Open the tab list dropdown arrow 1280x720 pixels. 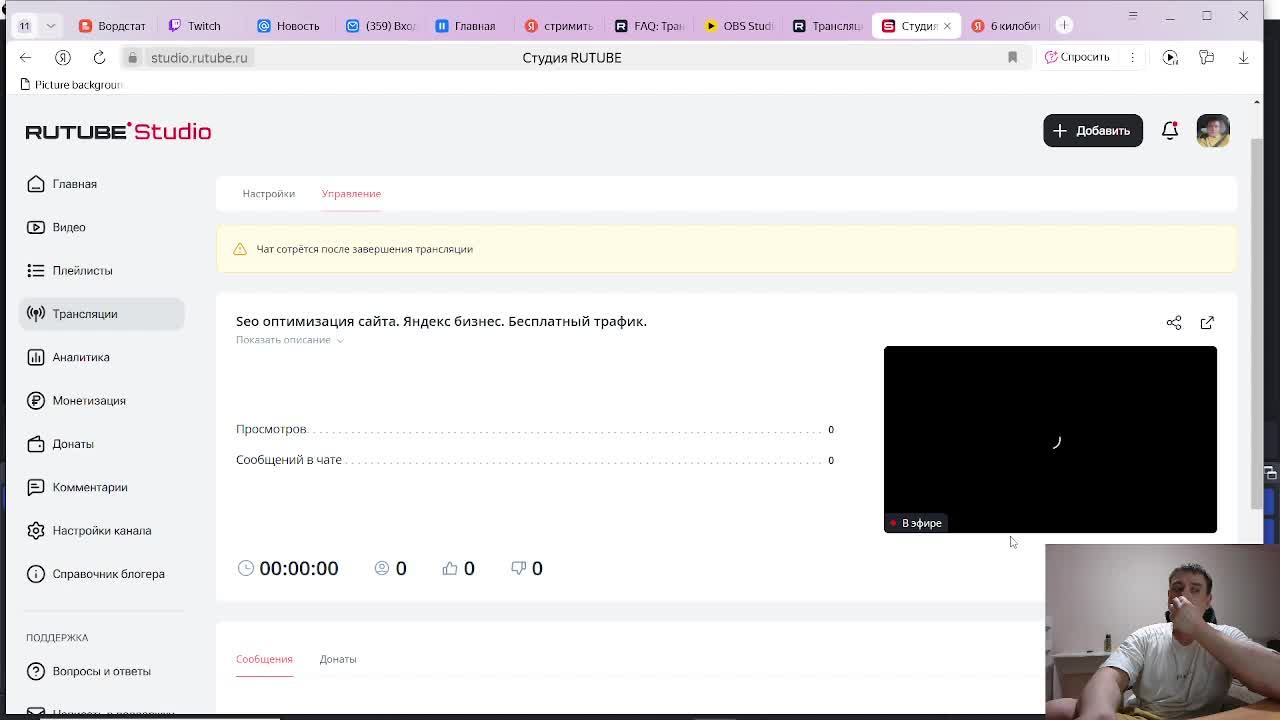(x=50, y=25)
